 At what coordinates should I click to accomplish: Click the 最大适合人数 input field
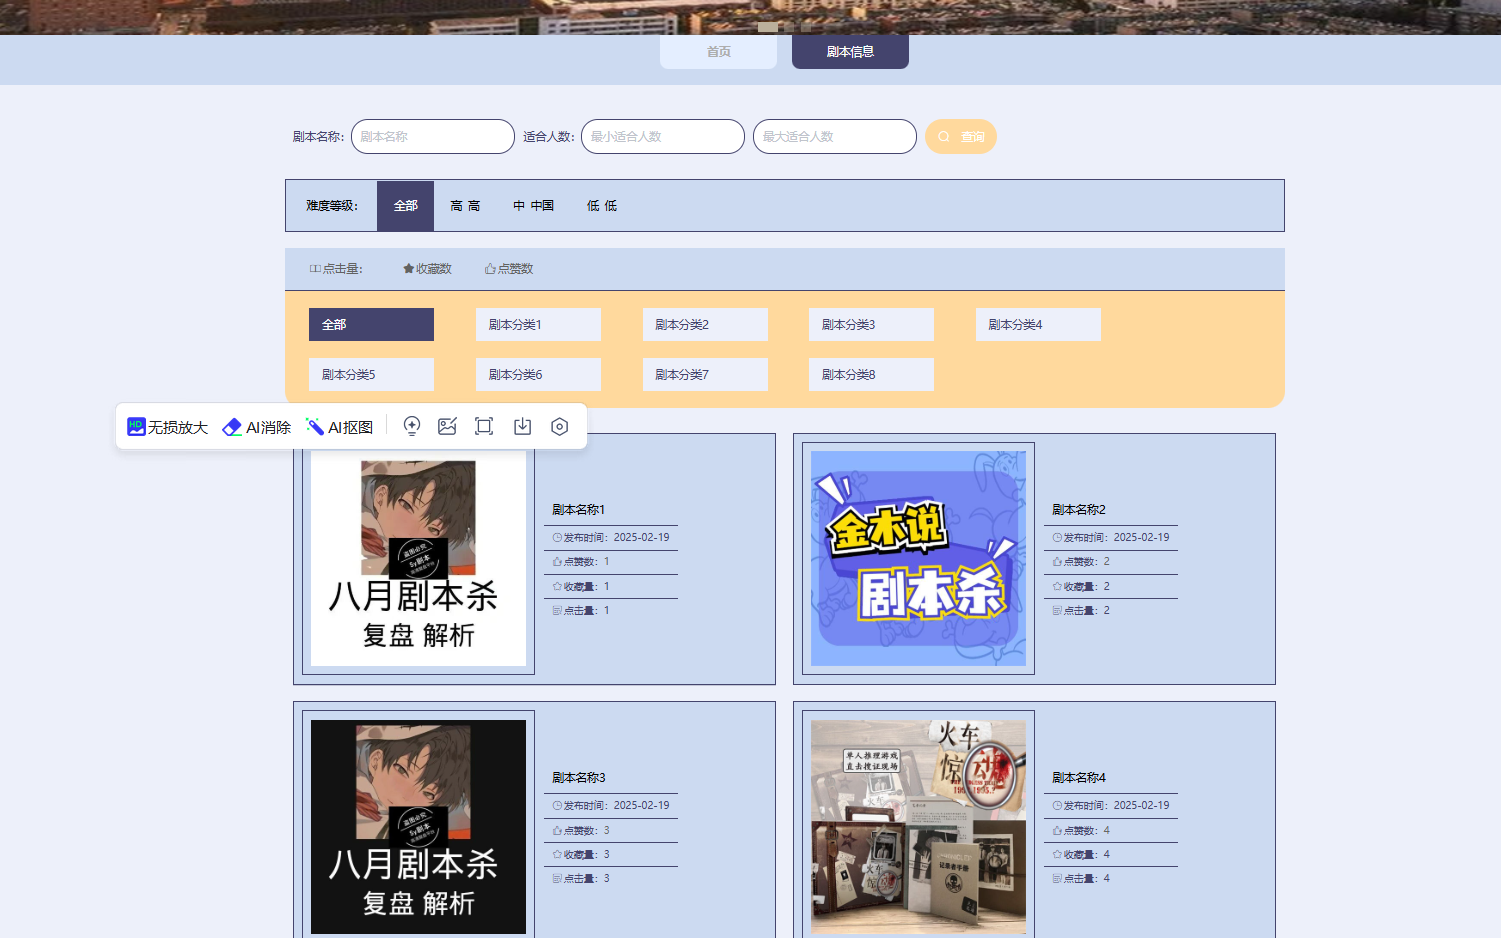834,137
